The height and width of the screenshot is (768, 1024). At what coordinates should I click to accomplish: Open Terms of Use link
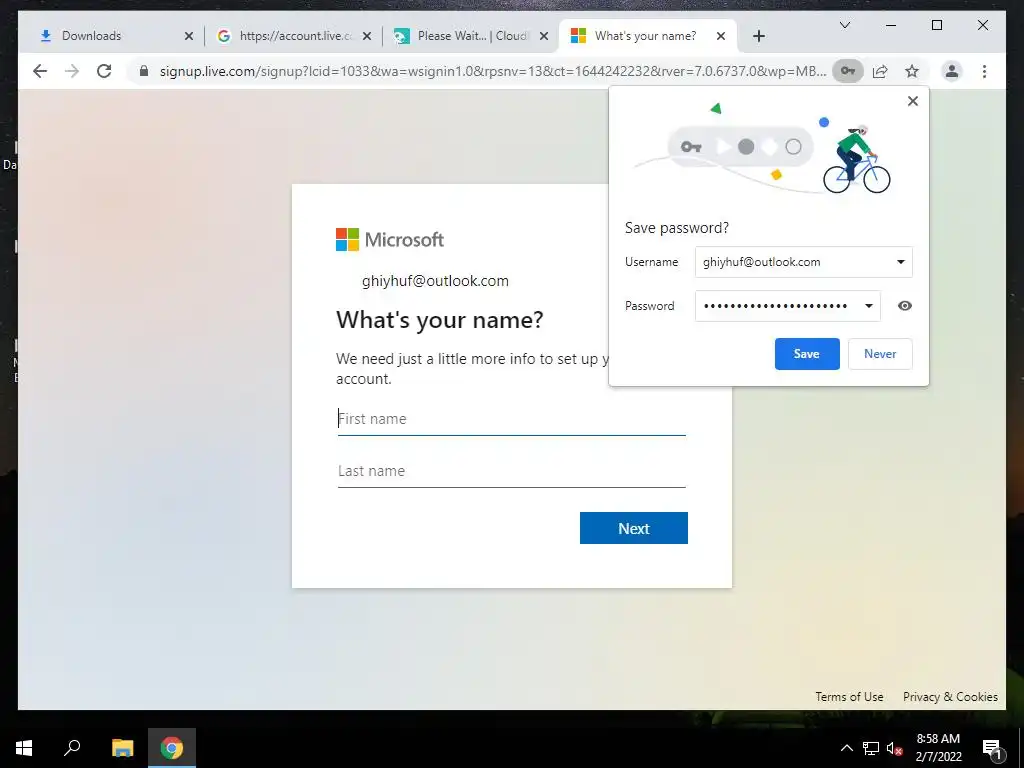(849, 697)
